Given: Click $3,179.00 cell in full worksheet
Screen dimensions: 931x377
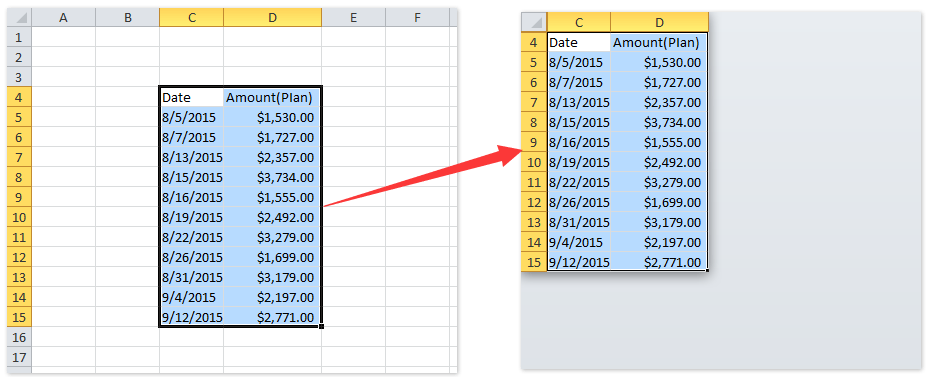Looking at the screenshot, I should 273,277.
